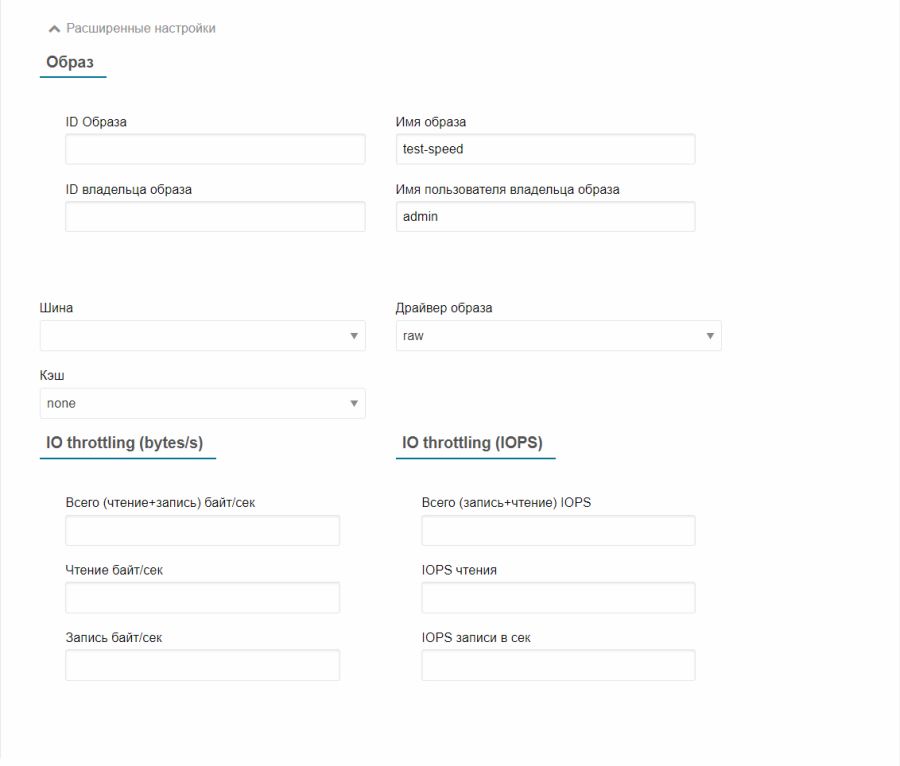Click the Запись байт/сек input
900x766 pixels.
pyautogui.click(x=202, y=665)
